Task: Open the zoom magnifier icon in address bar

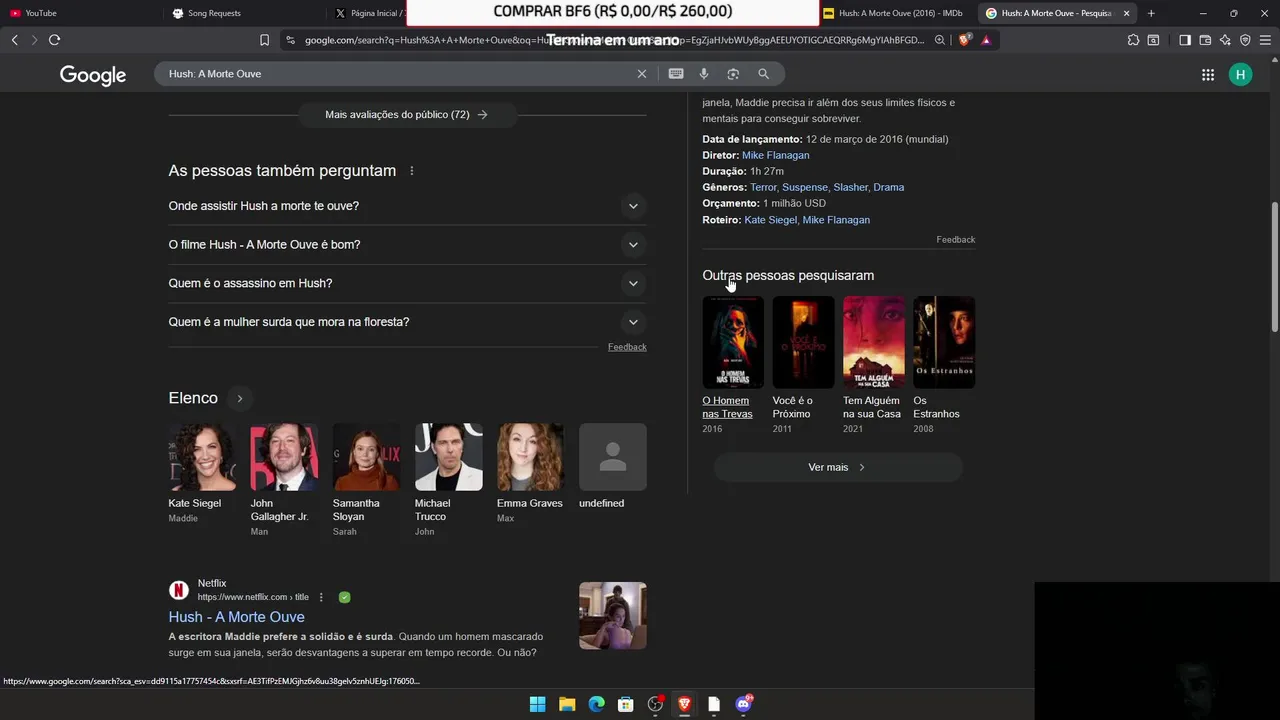Action: [x=940, y=40]
